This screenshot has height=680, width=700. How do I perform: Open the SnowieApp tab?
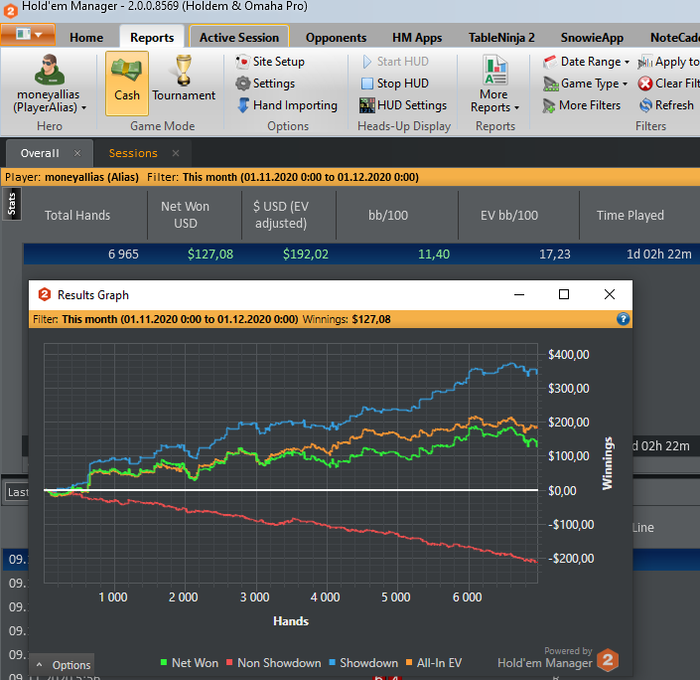click(592, 38)
